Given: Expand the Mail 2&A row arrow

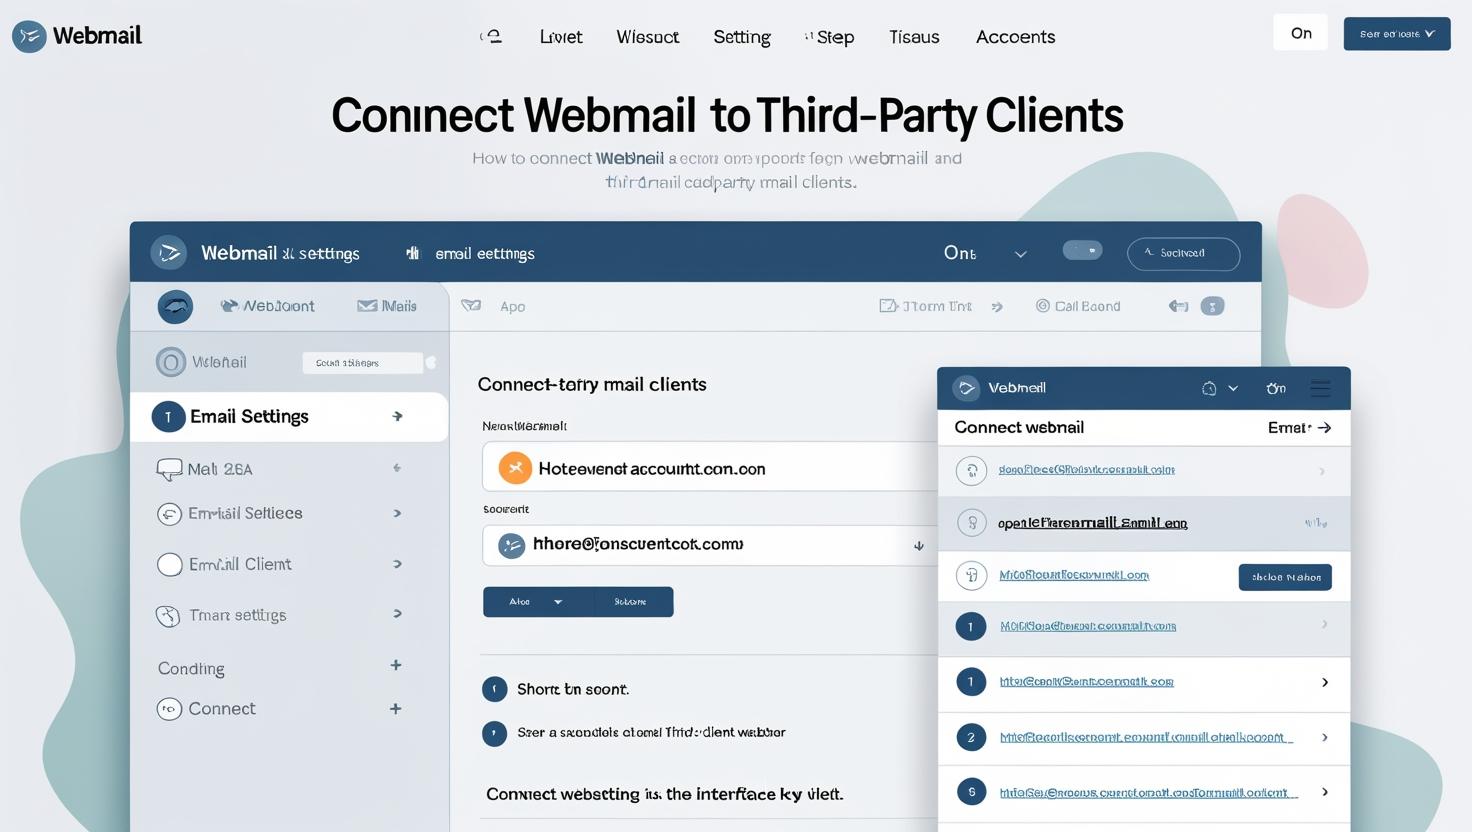Looking at the screenshot, I should [397, 468].
